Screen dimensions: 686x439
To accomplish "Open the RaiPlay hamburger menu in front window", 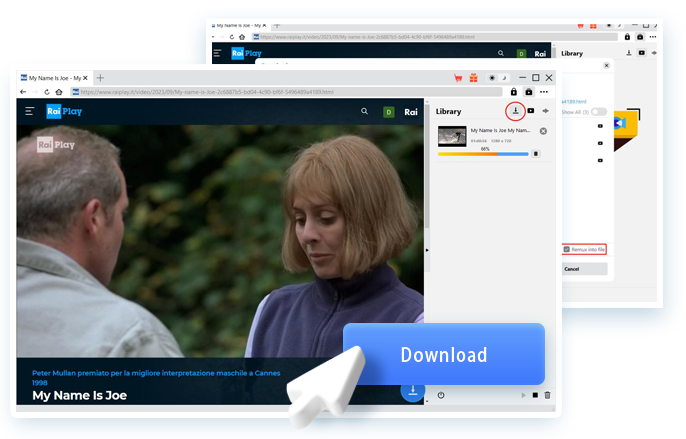I will [30, 111].
